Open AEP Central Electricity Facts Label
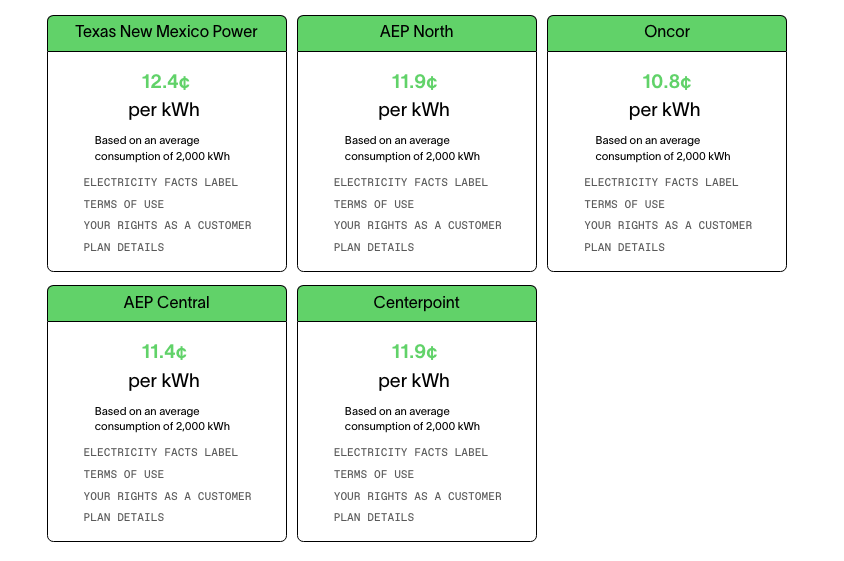Viewport: 844px width, 561px height. coord(160,453)
